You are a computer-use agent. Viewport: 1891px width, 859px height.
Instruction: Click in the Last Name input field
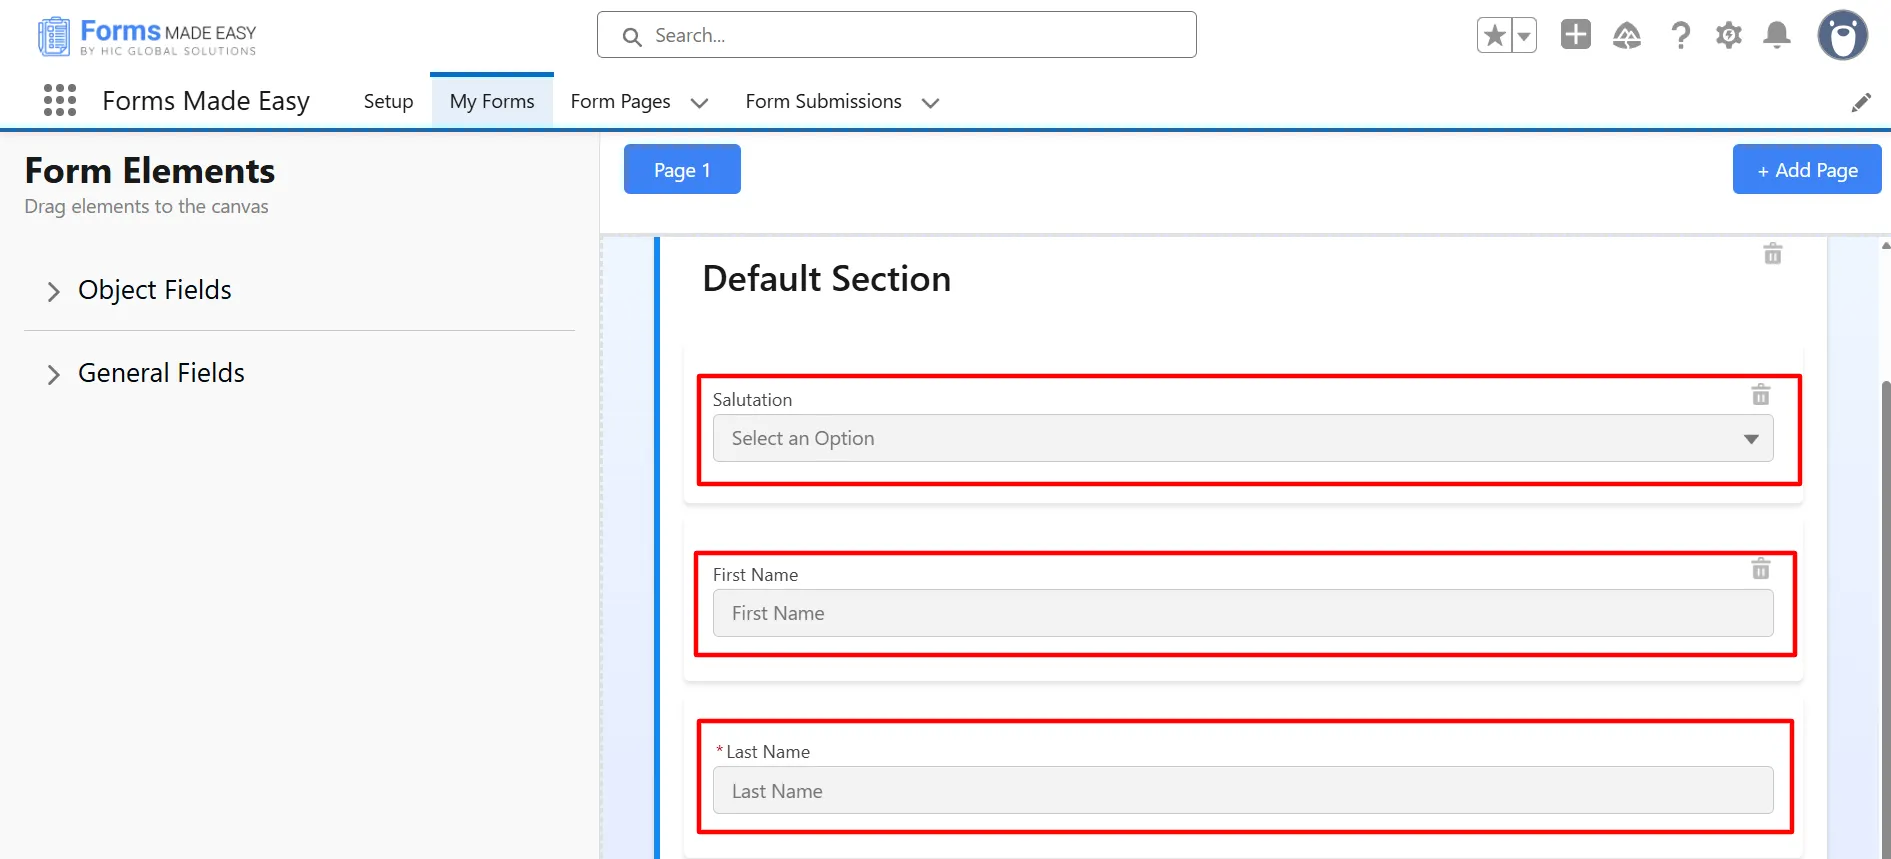[x=1242, y=791]
